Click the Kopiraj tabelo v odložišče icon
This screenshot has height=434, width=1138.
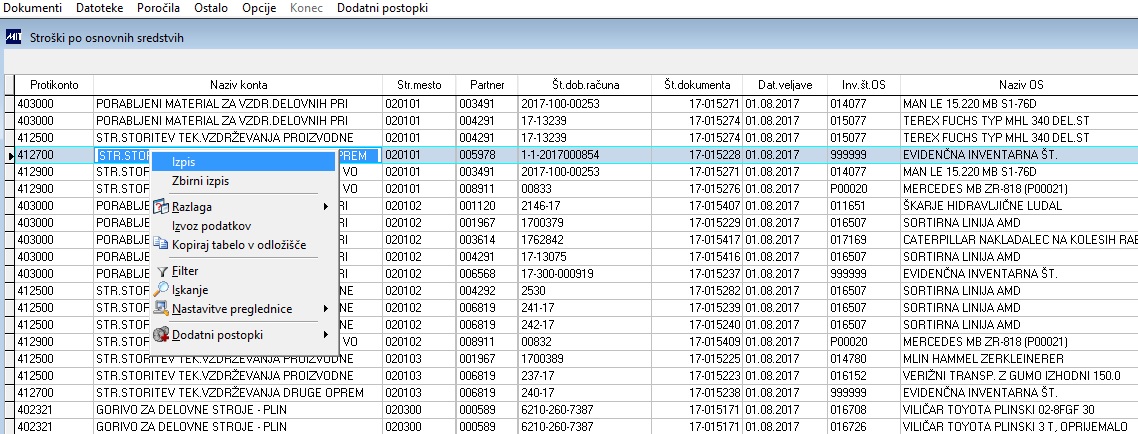tap(161, 245)
